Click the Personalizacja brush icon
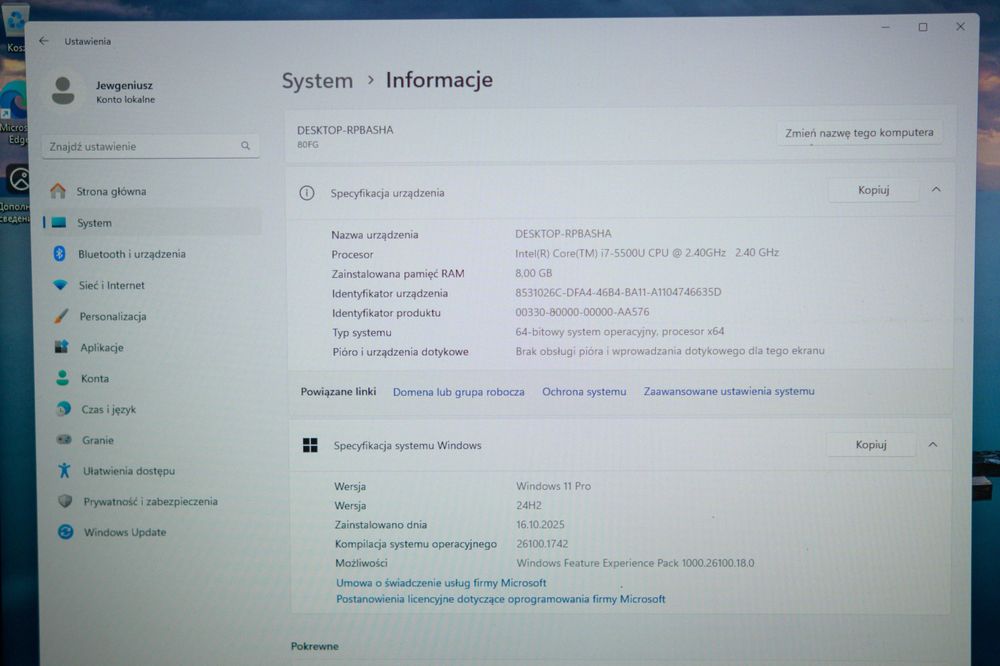This screenshot has height=666, width=1000. [x=61, y=316]
